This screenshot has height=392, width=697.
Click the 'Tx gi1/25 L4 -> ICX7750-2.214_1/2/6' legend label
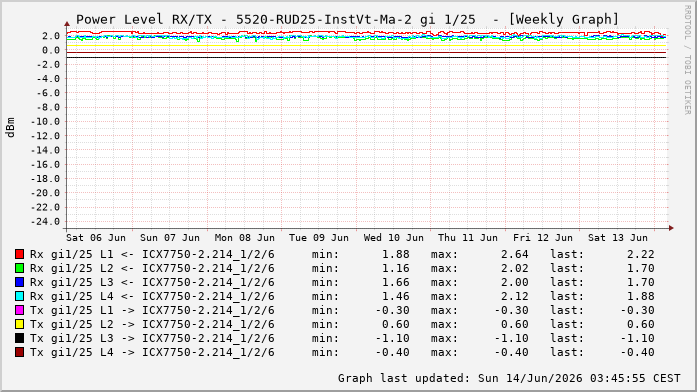pyautogui.click(x=152, y=352)
